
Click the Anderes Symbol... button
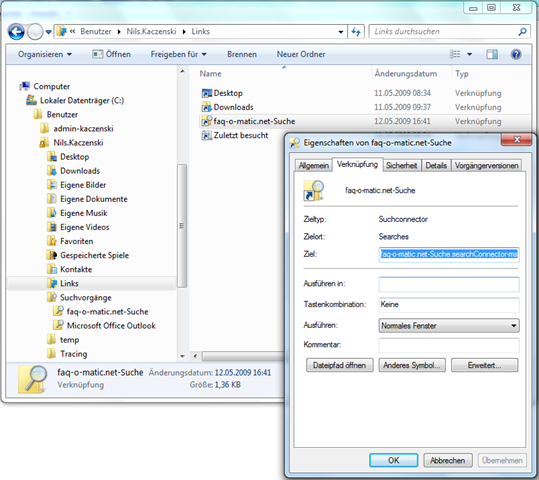412,366
